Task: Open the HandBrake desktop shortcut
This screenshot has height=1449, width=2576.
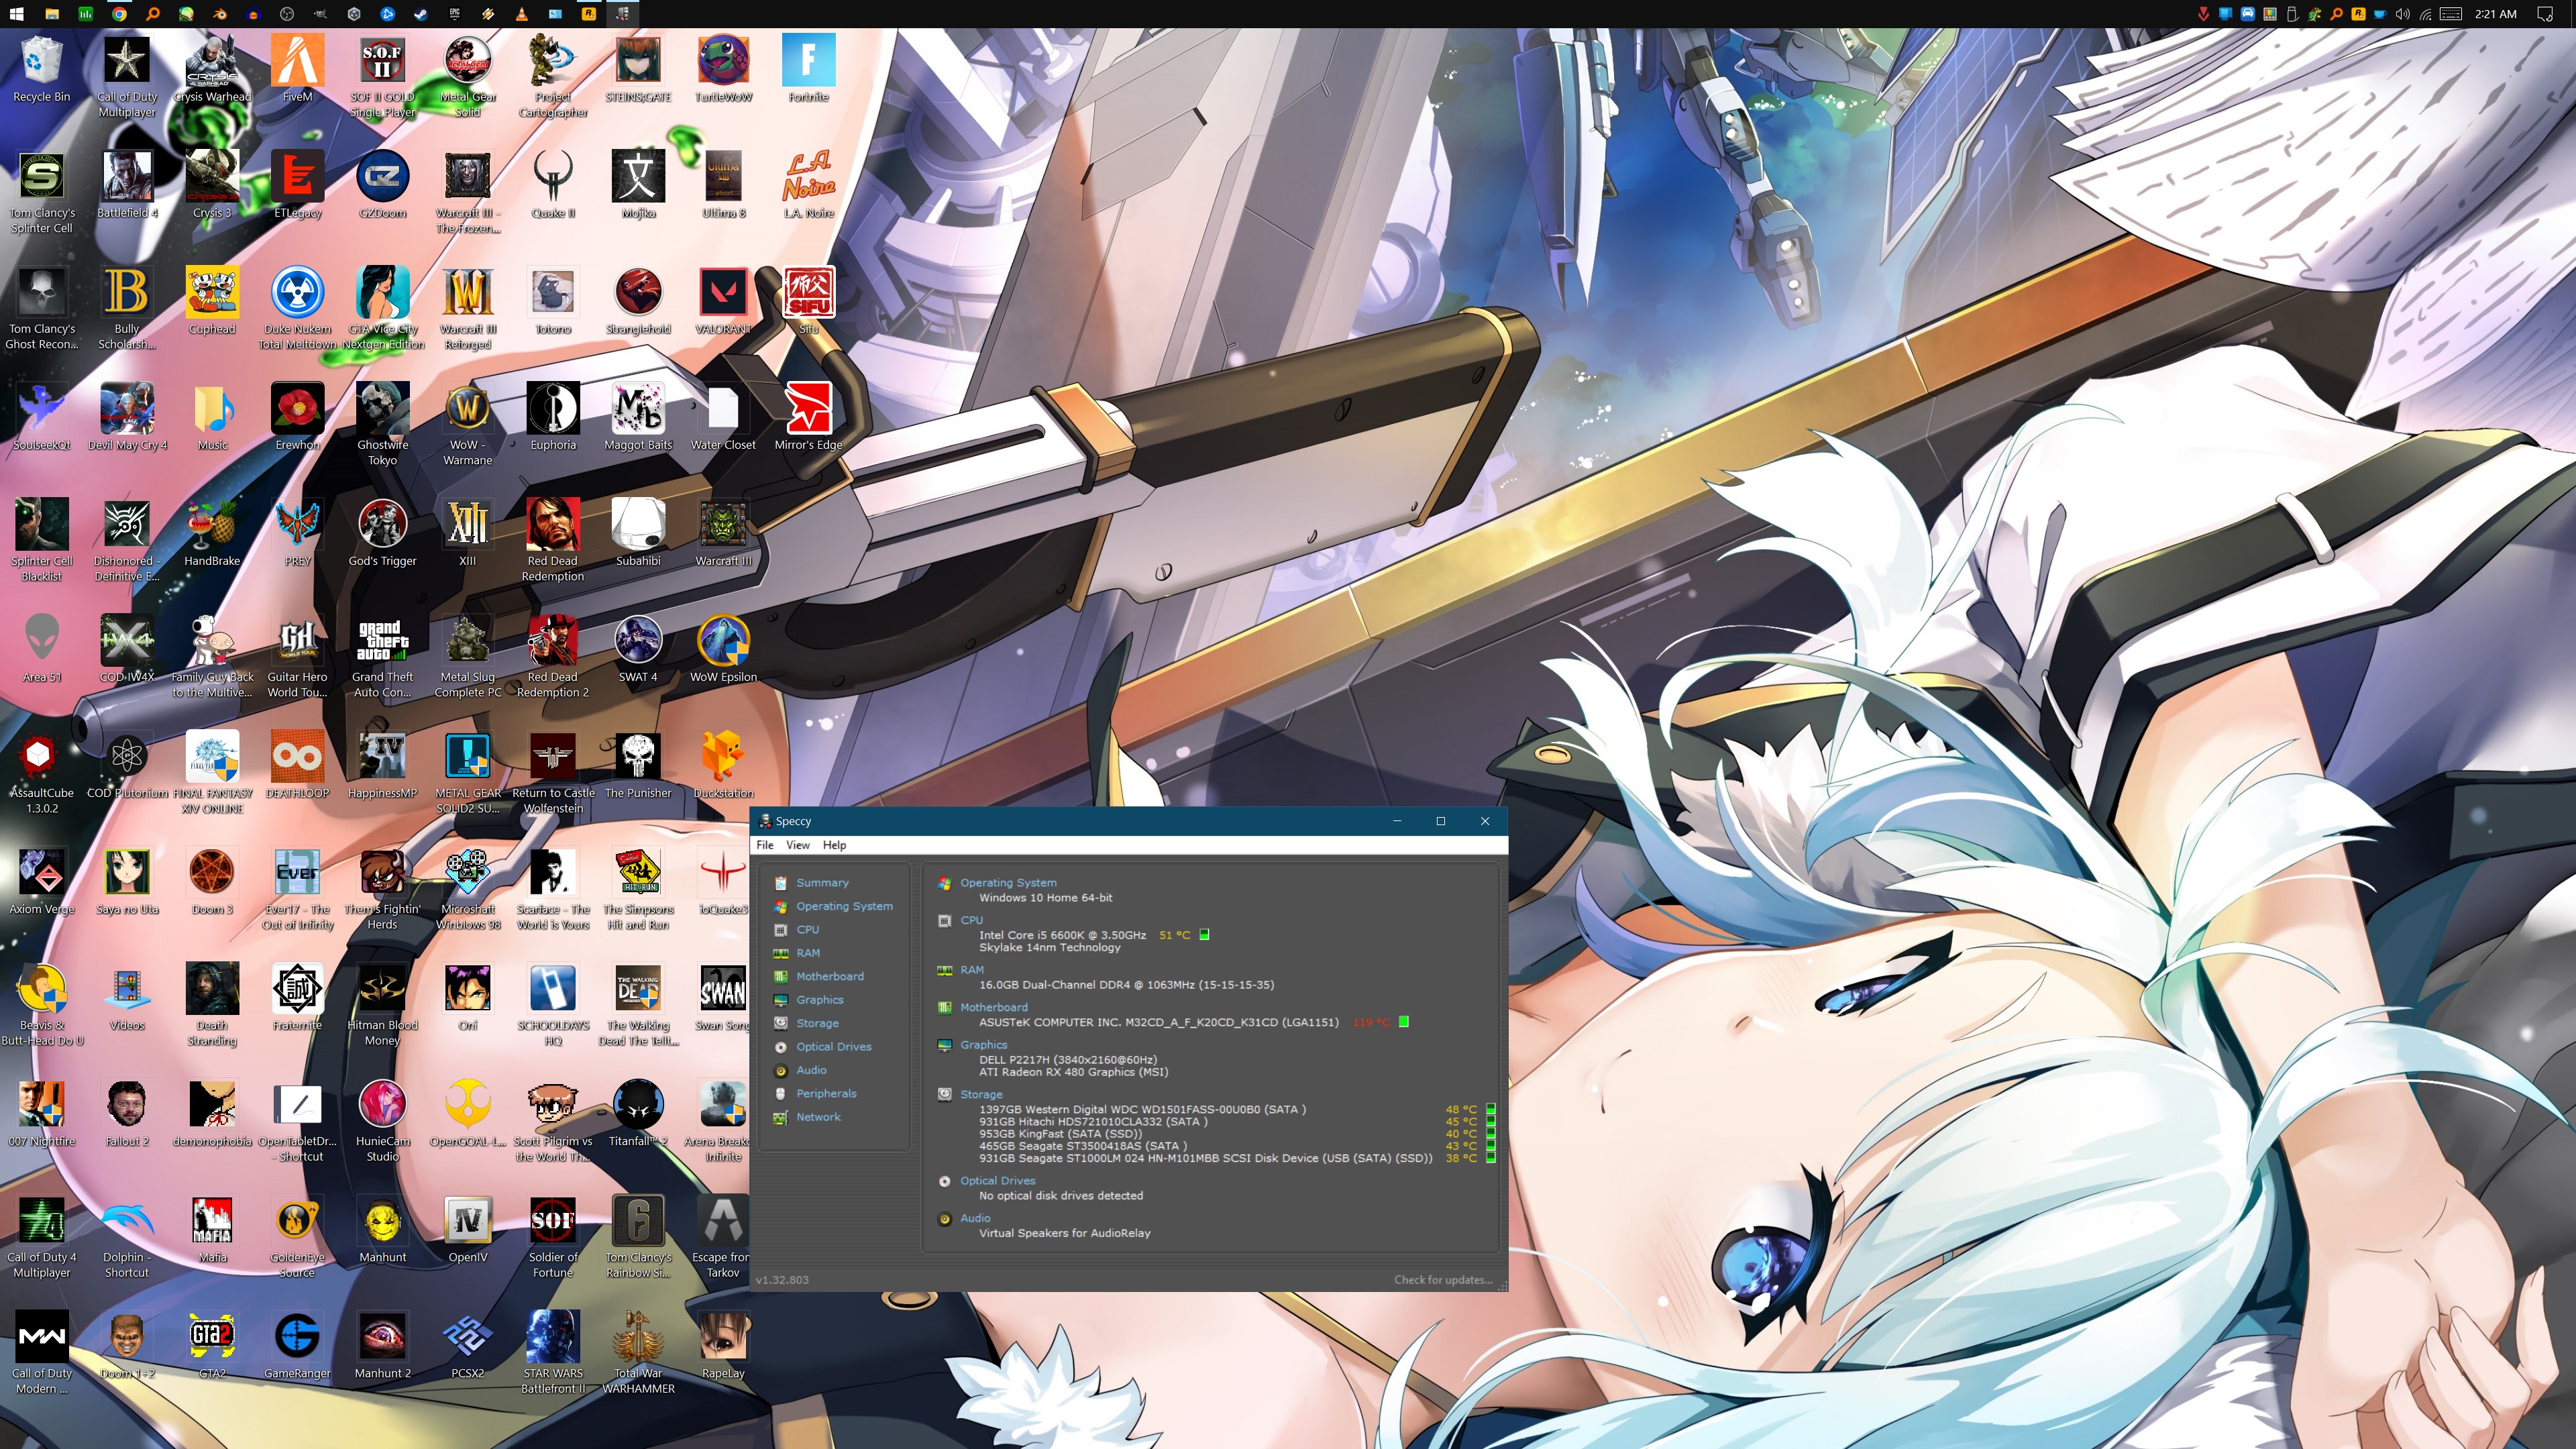Action: click(x=212, y=533)
